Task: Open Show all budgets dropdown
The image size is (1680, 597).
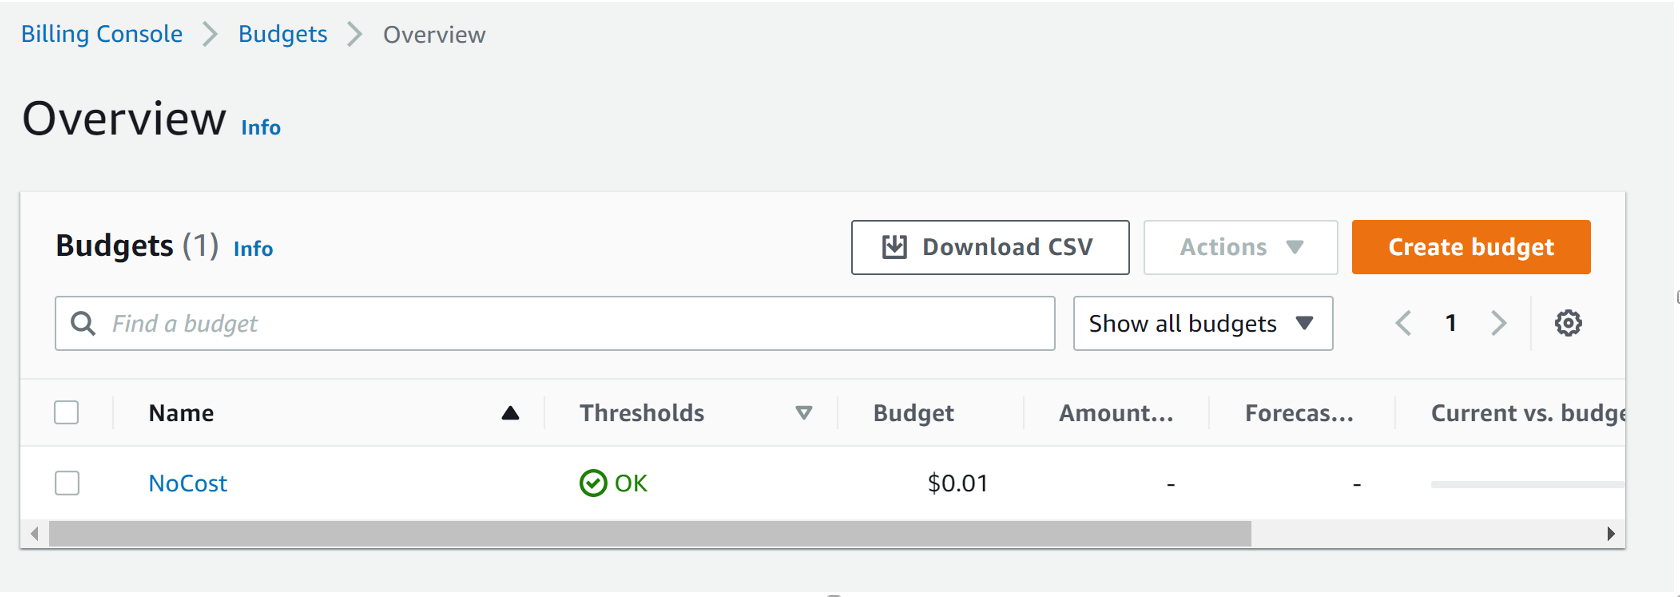Action: [x=1203, y=323]
